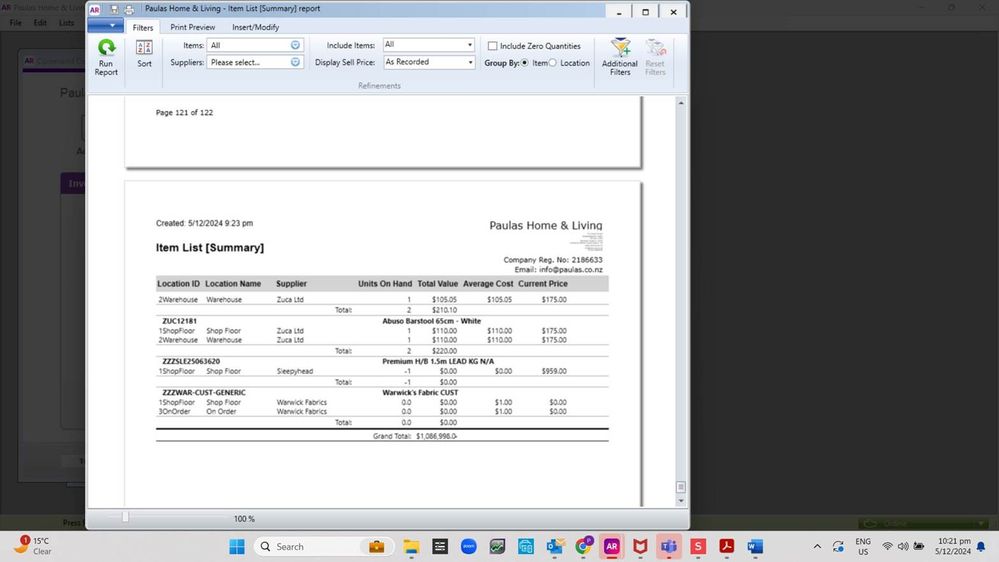This screenshot has height=562, width=999.
Task: Click the zoom slider handle
Action: point(125,517)
